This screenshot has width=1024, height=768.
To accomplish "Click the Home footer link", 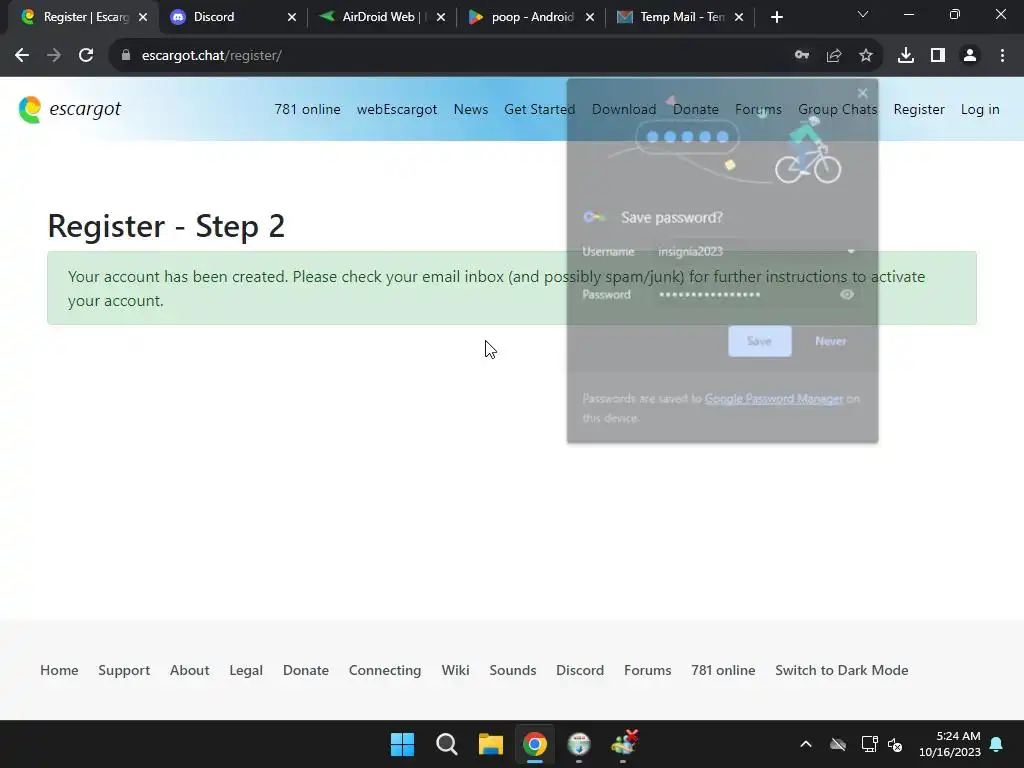I will click(59, 670).
